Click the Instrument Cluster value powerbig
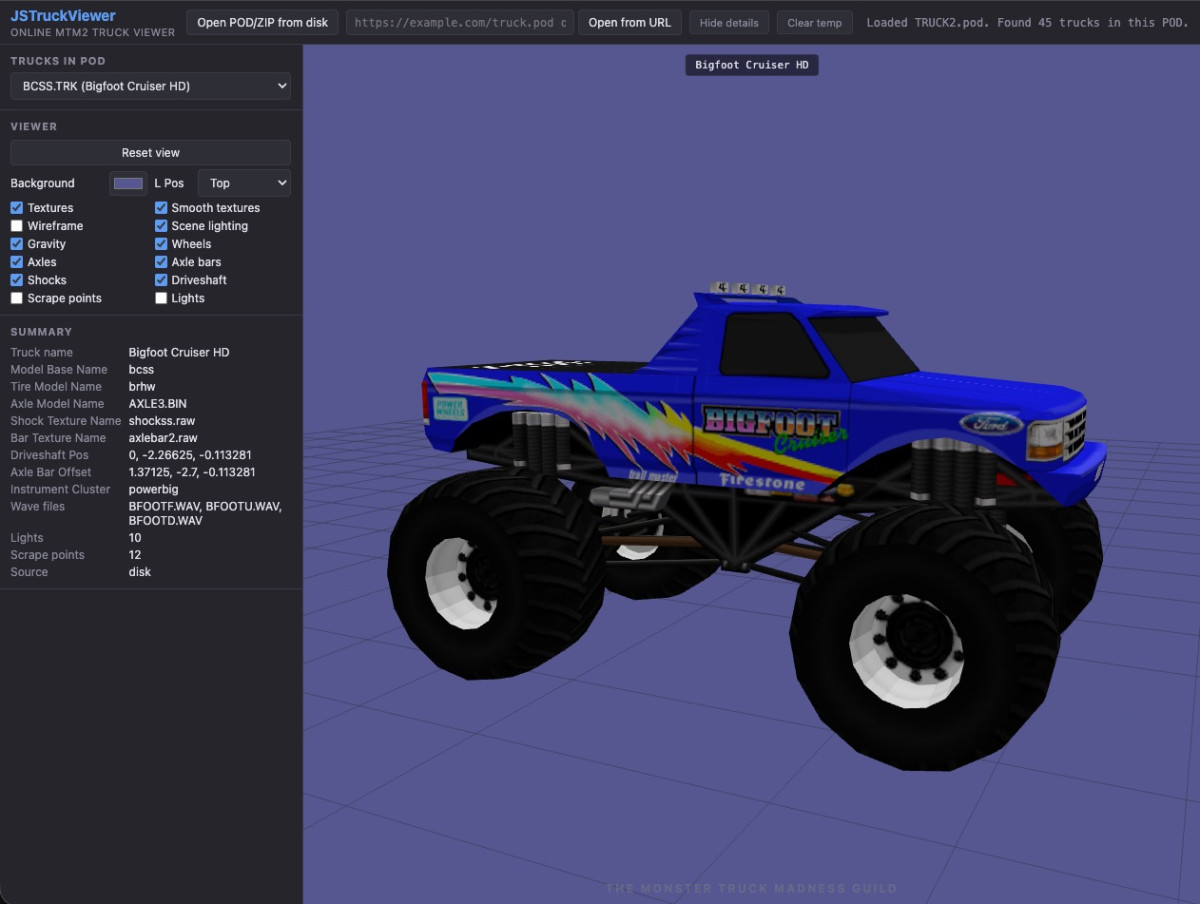Screen dimensions: 1200x904 coord(153,489)
